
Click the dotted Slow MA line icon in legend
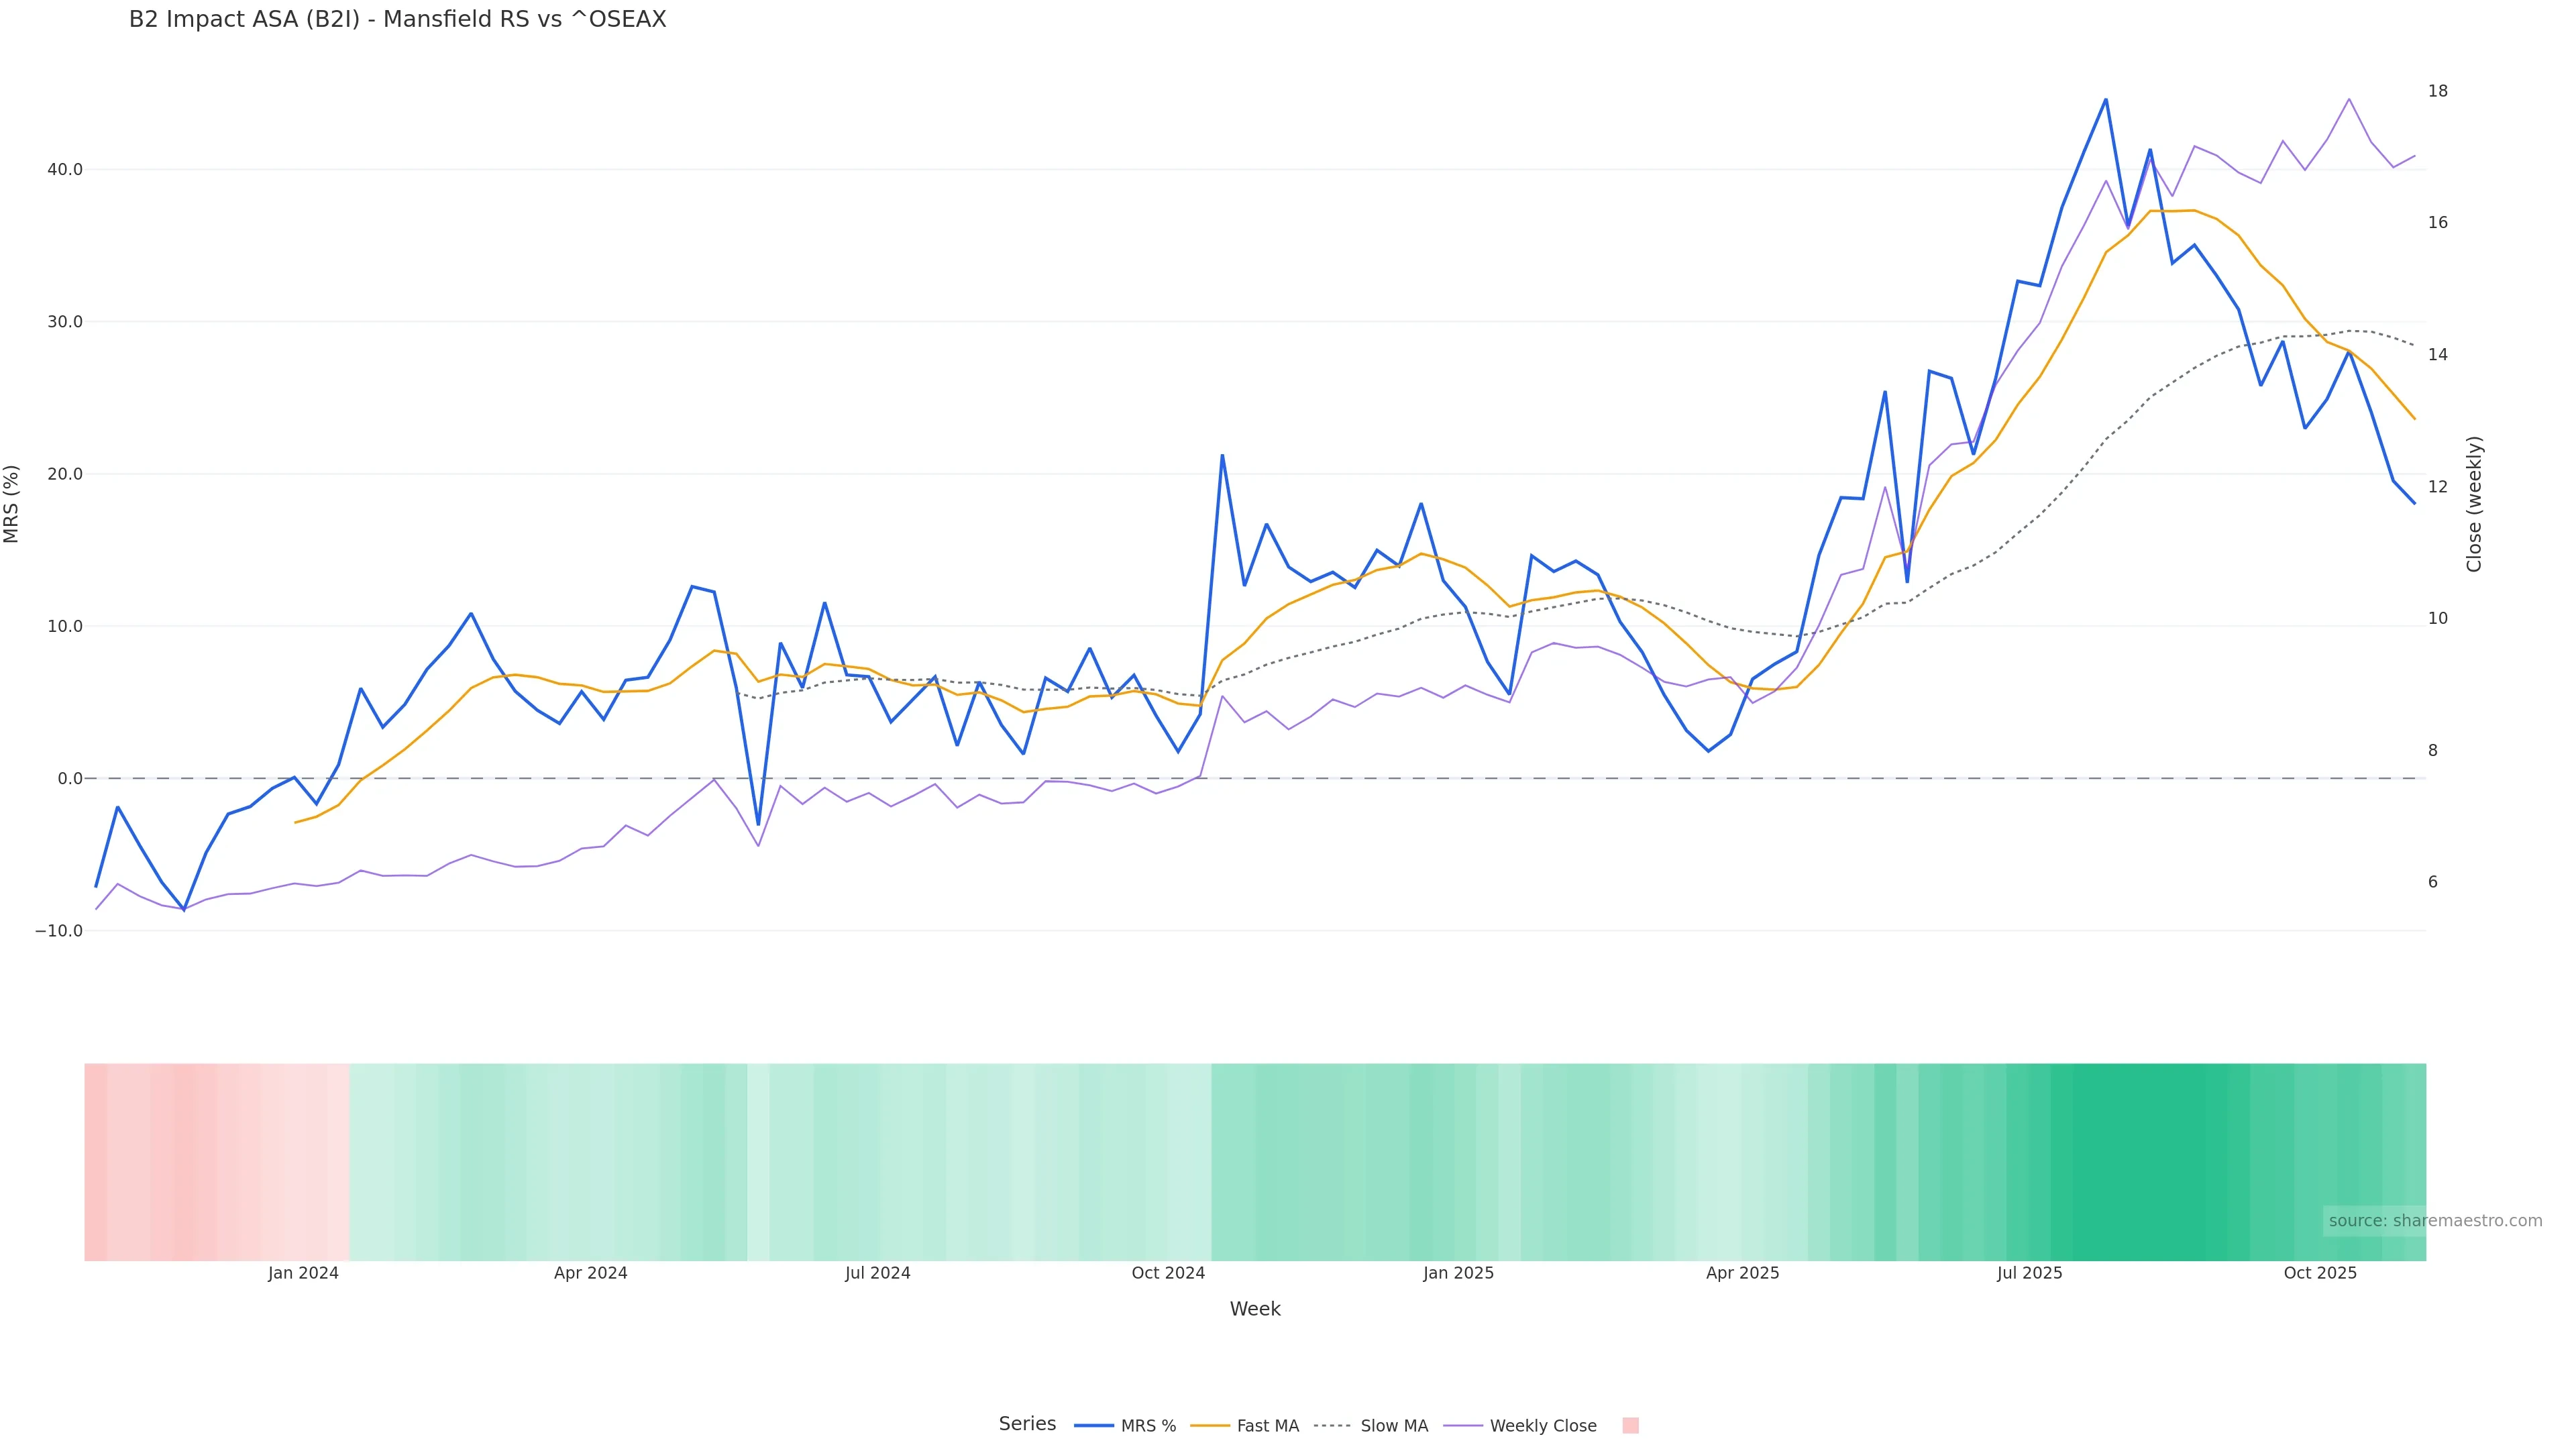coord(1332,1426)
